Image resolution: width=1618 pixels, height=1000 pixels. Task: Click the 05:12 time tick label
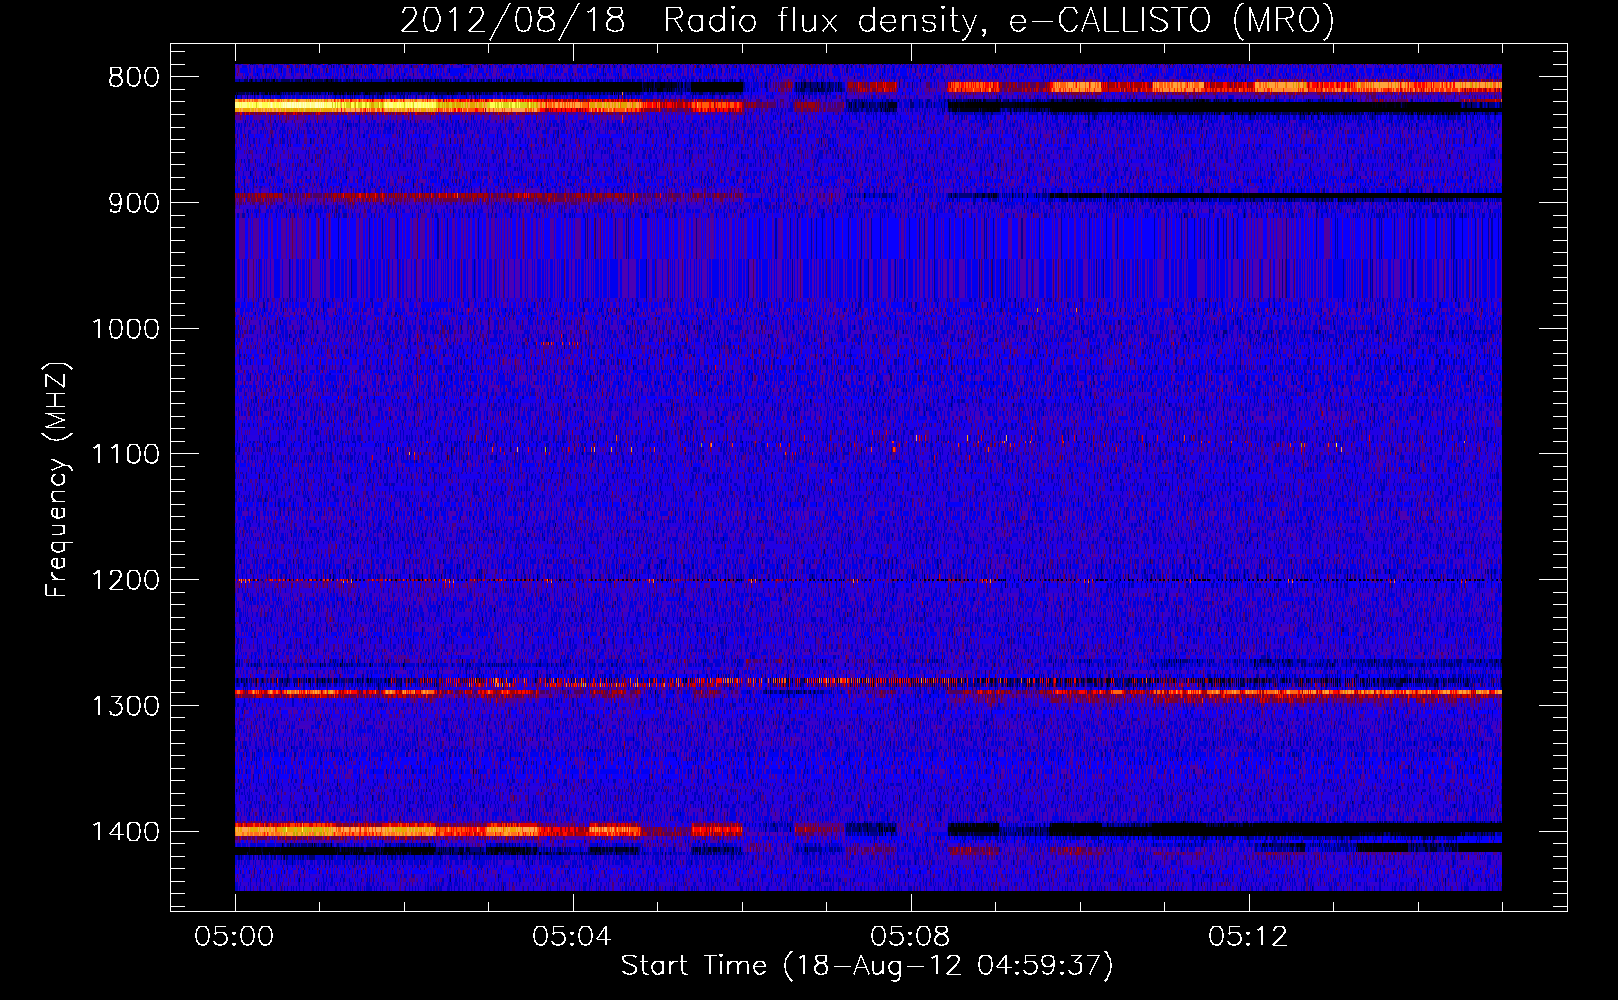coord(1248,937)
